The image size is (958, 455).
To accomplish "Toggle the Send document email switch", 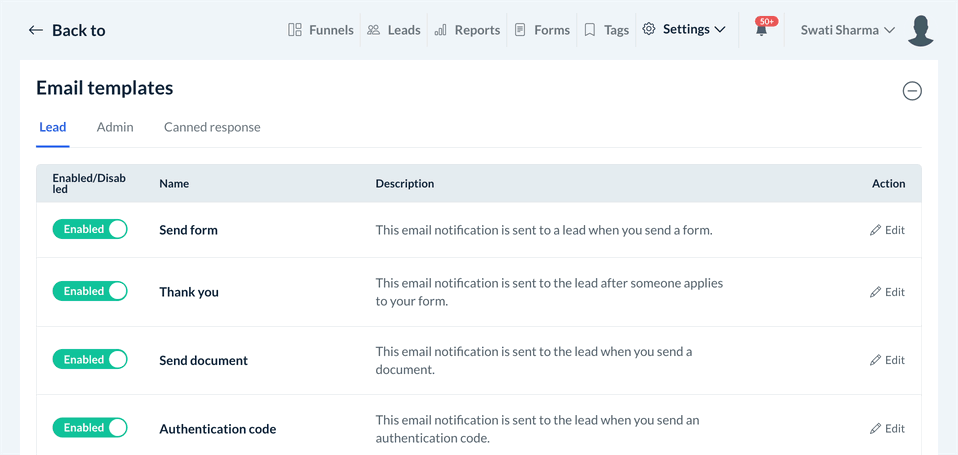I will [90, 360].
